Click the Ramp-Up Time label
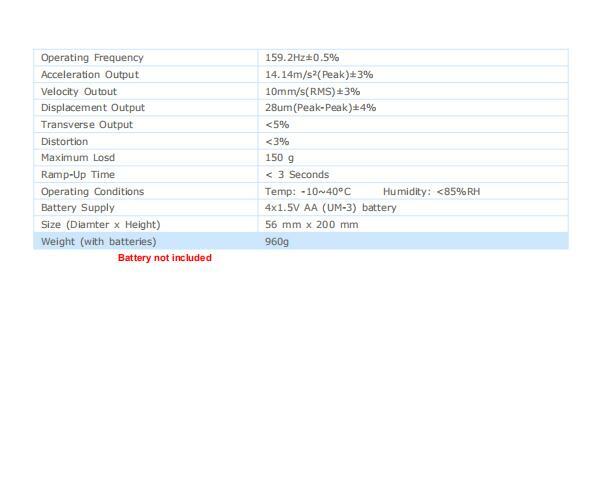Screen dimensions: 600x479 click(78, 175)
